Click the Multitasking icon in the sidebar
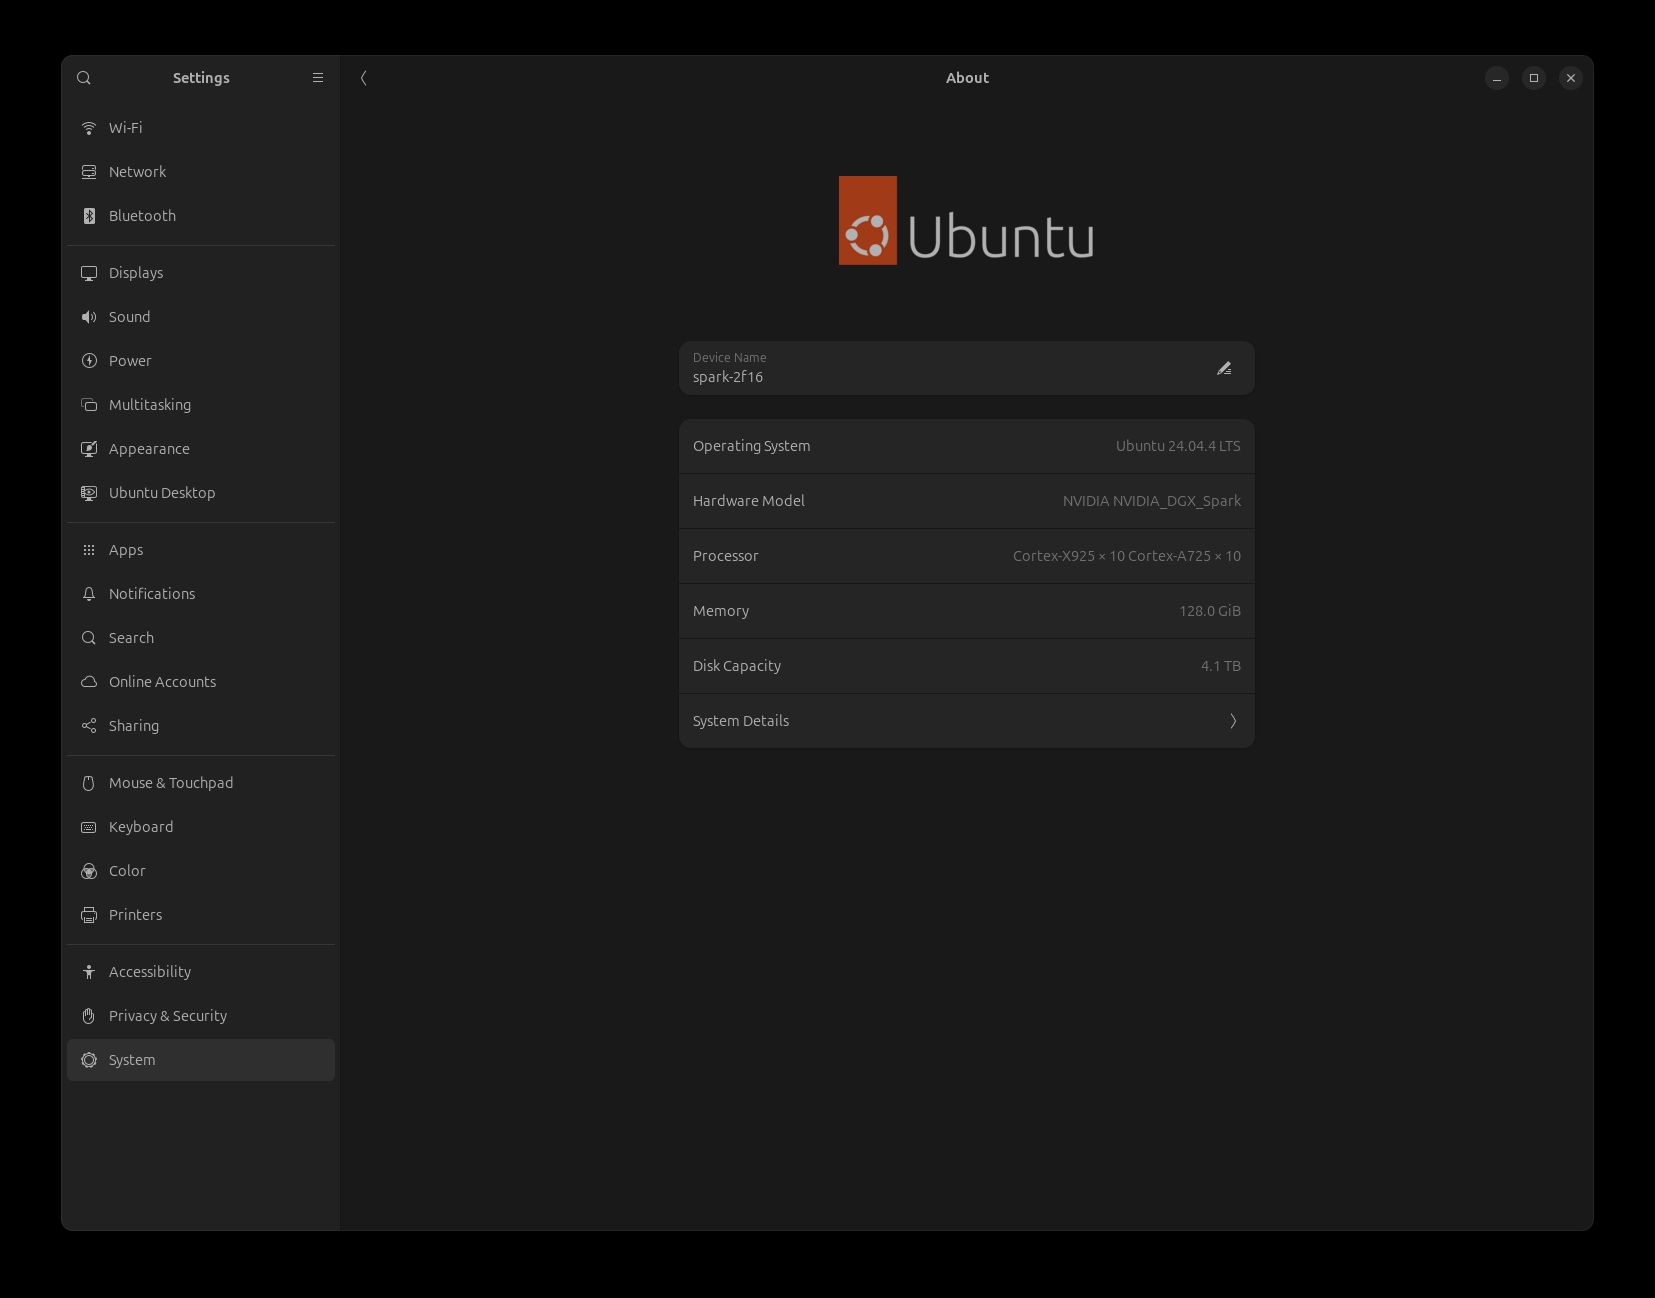 pyautogui.click(x=89, y=405)
